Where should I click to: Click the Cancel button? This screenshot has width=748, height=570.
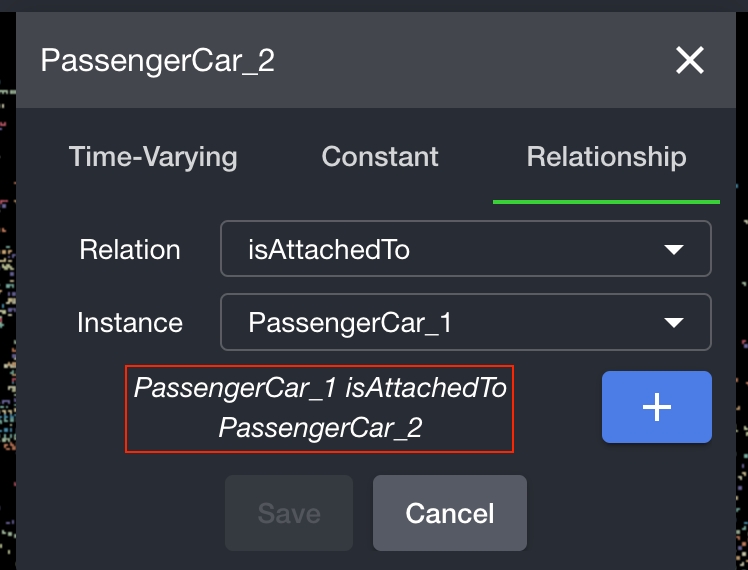[x=450, y=513]
